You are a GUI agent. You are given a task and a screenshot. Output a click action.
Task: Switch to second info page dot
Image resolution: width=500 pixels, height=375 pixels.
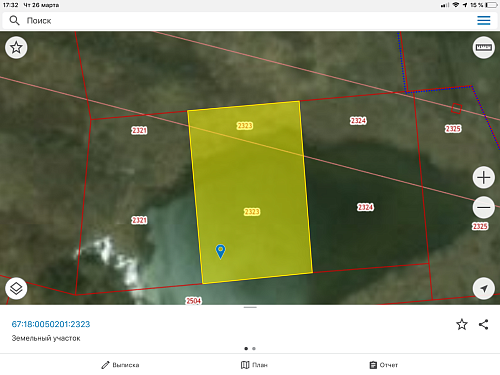coord(254,349)
